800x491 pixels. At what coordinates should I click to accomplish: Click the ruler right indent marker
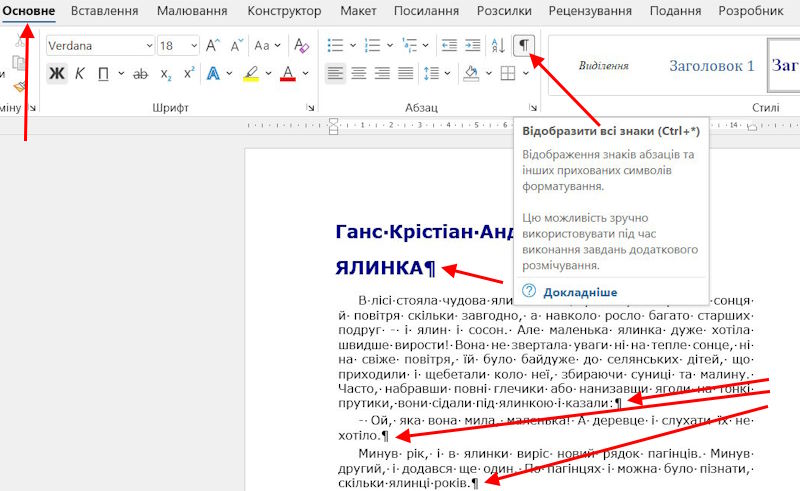752,128
